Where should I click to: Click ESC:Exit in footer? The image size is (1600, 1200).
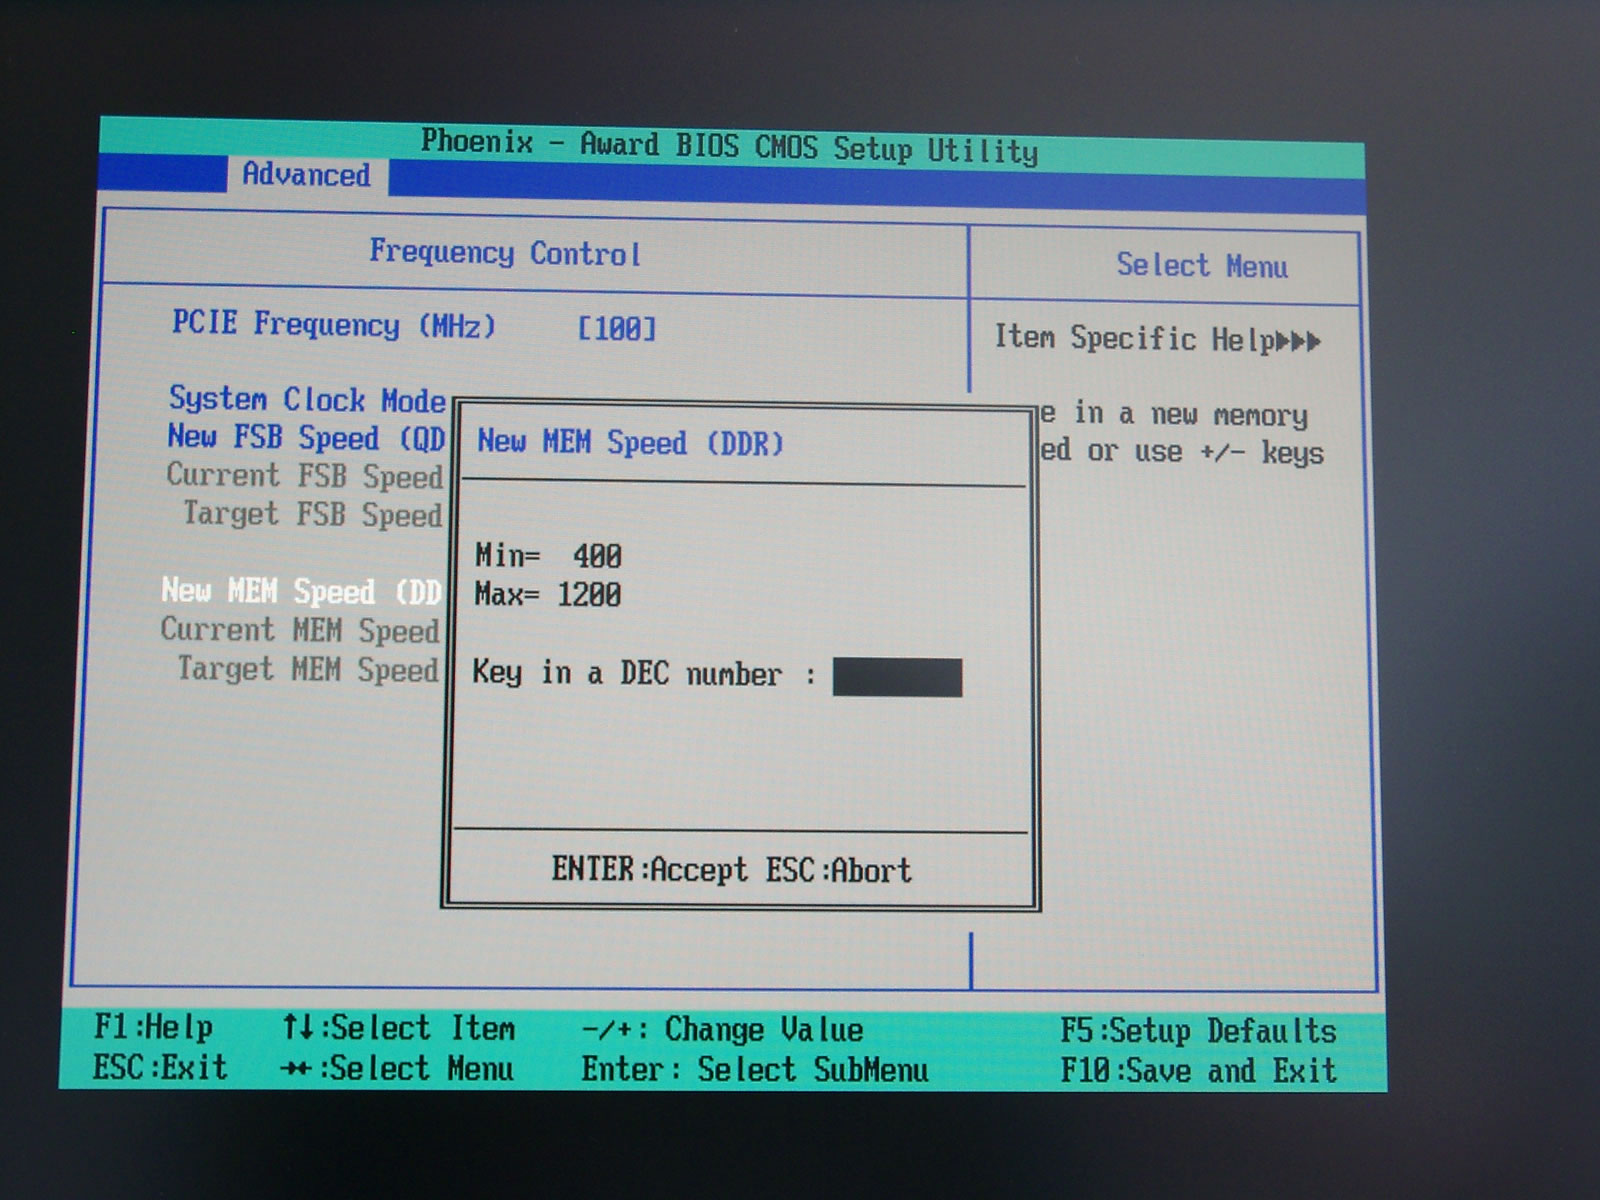click(x=160, y=1067)
